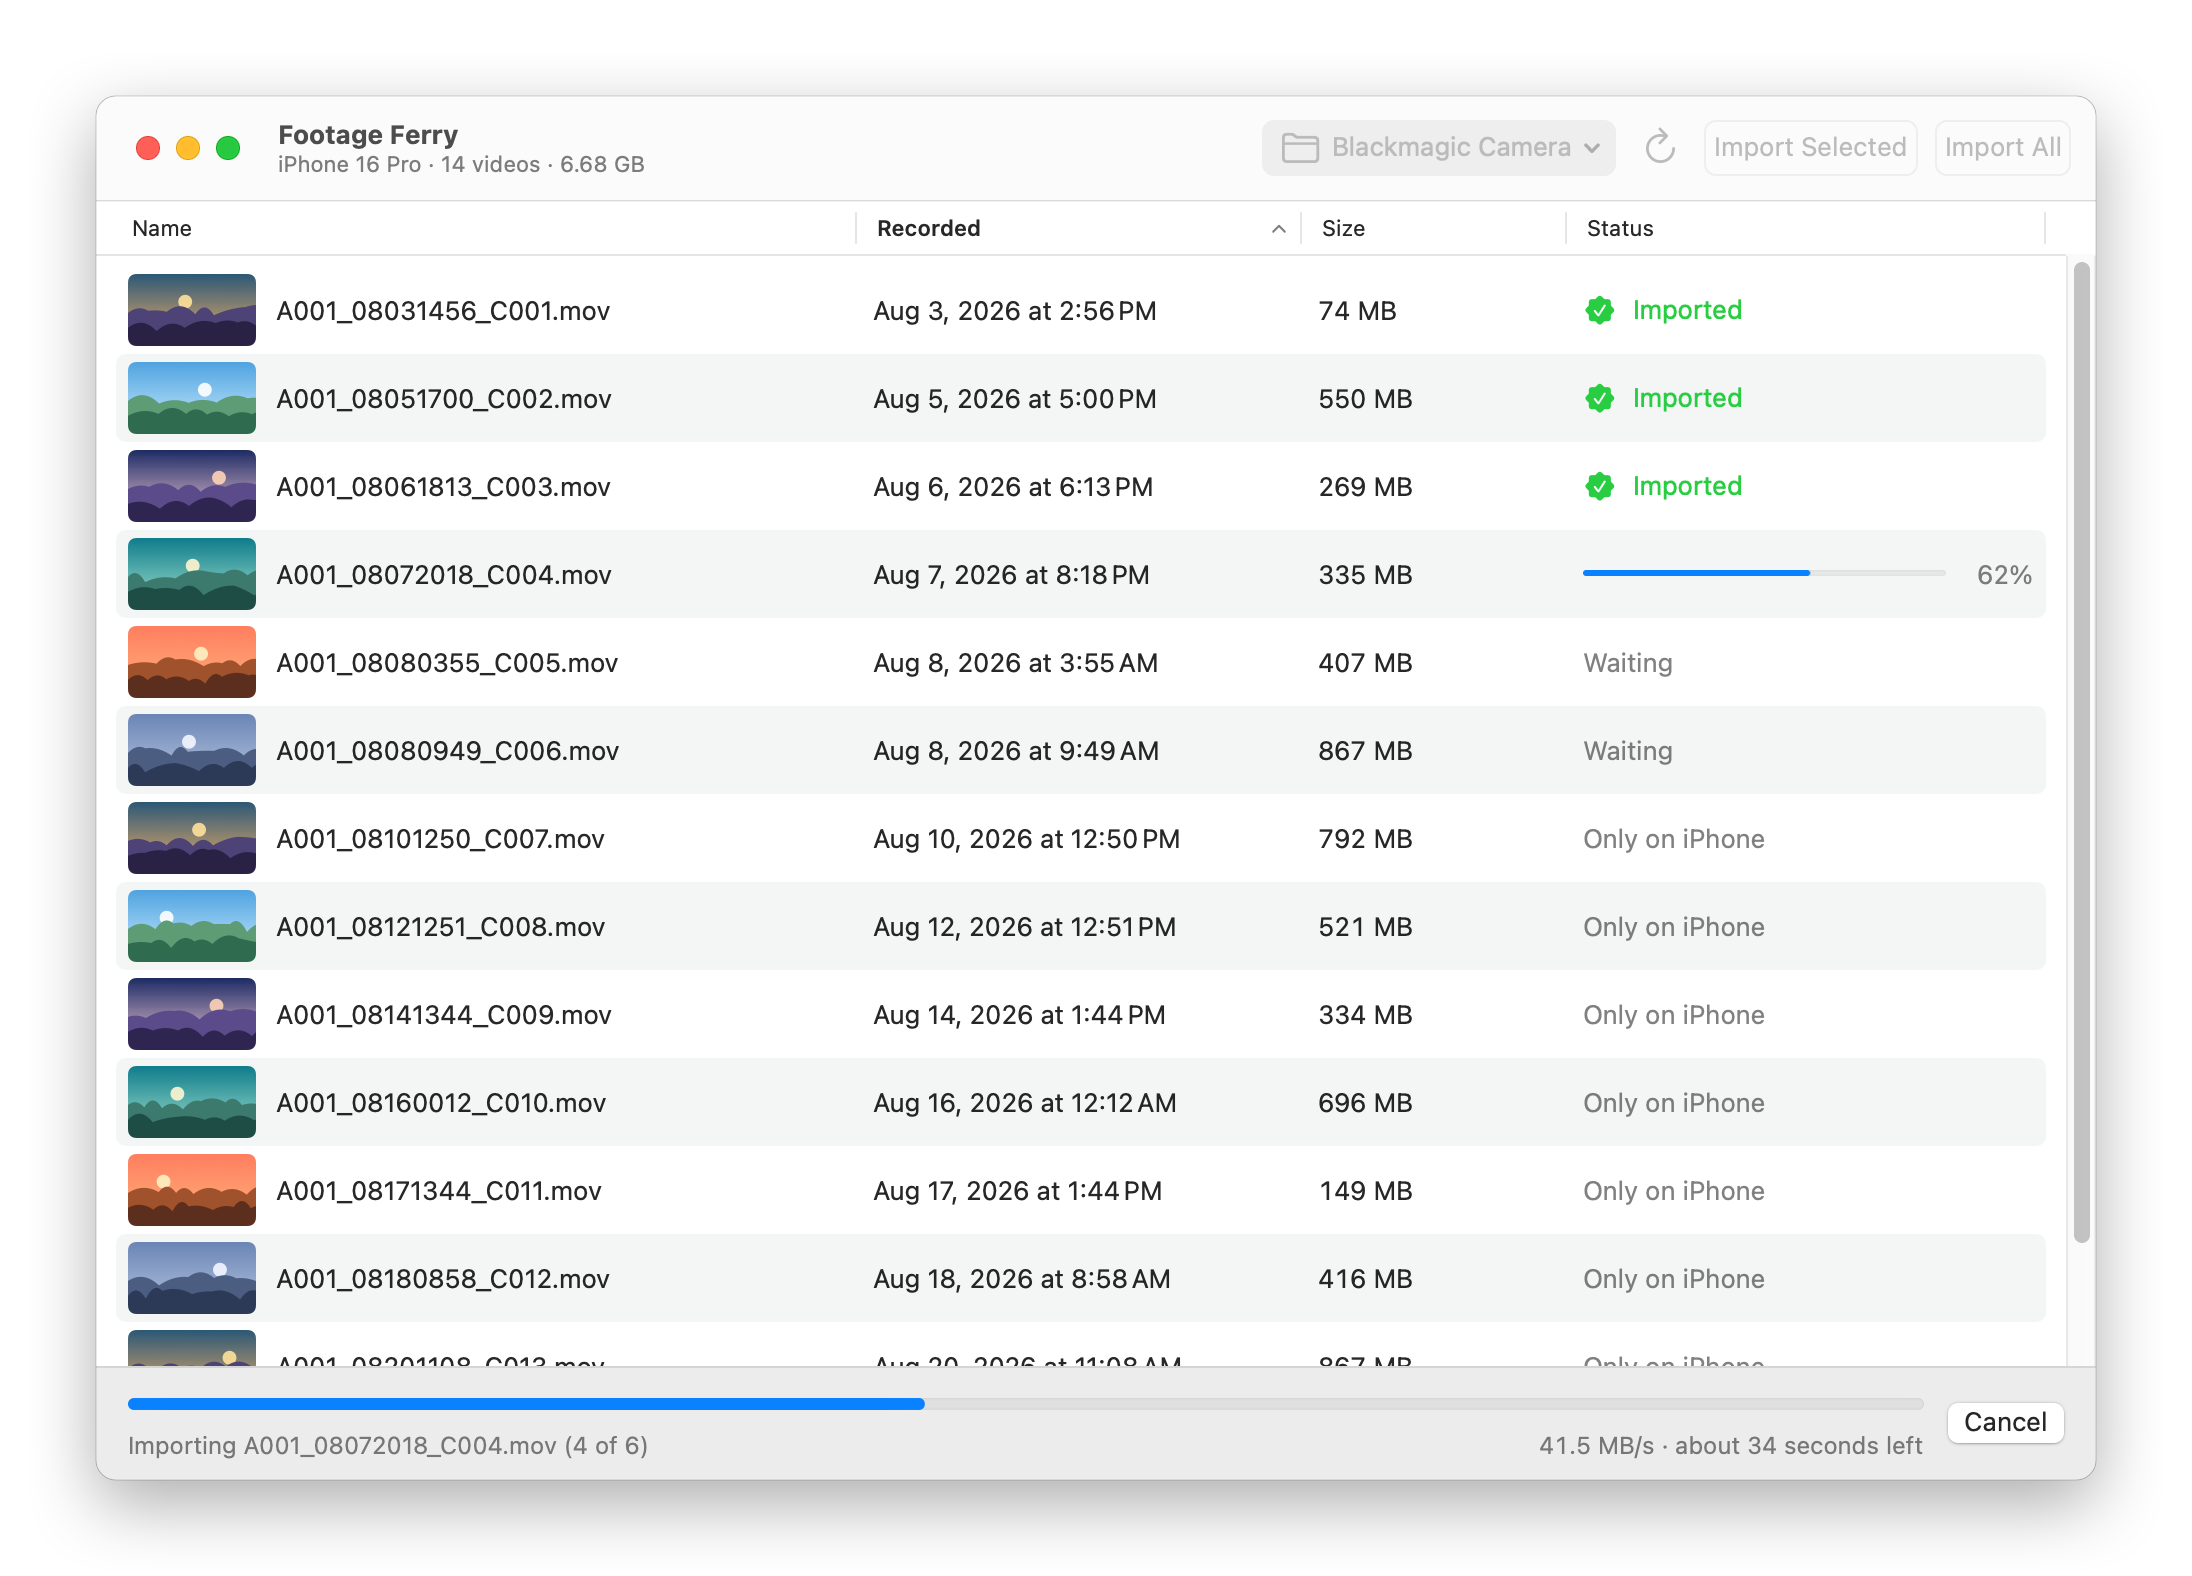2192x1576 pixels.
Task: Select file name A001_08180858_C012.mov
Action: point(443,1279)
